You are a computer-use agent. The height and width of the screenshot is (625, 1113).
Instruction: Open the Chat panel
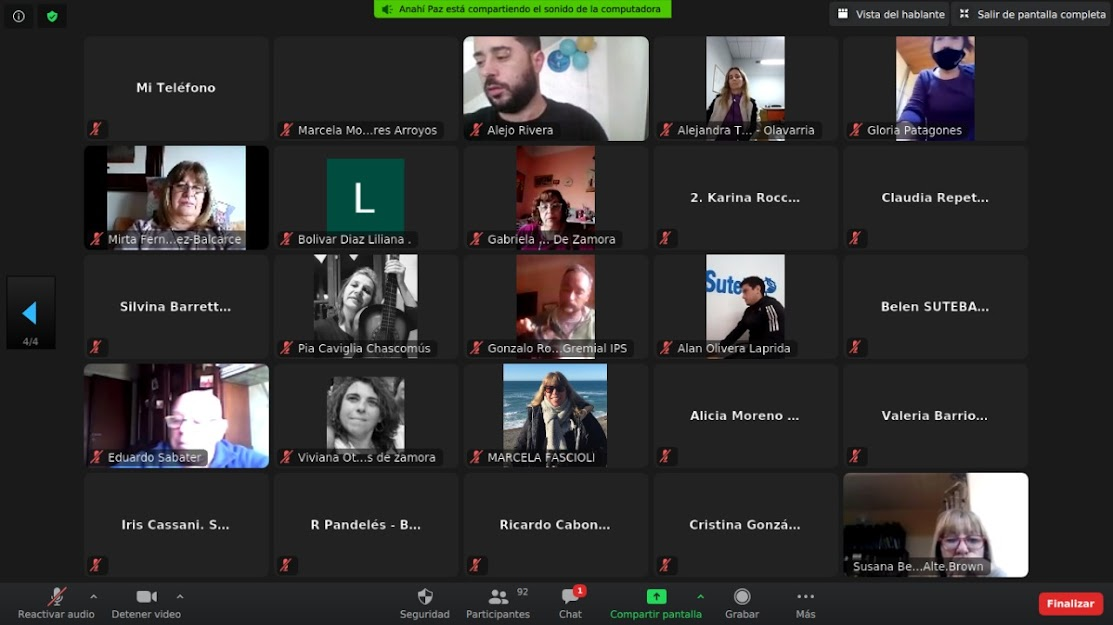(x=570, y=597)
